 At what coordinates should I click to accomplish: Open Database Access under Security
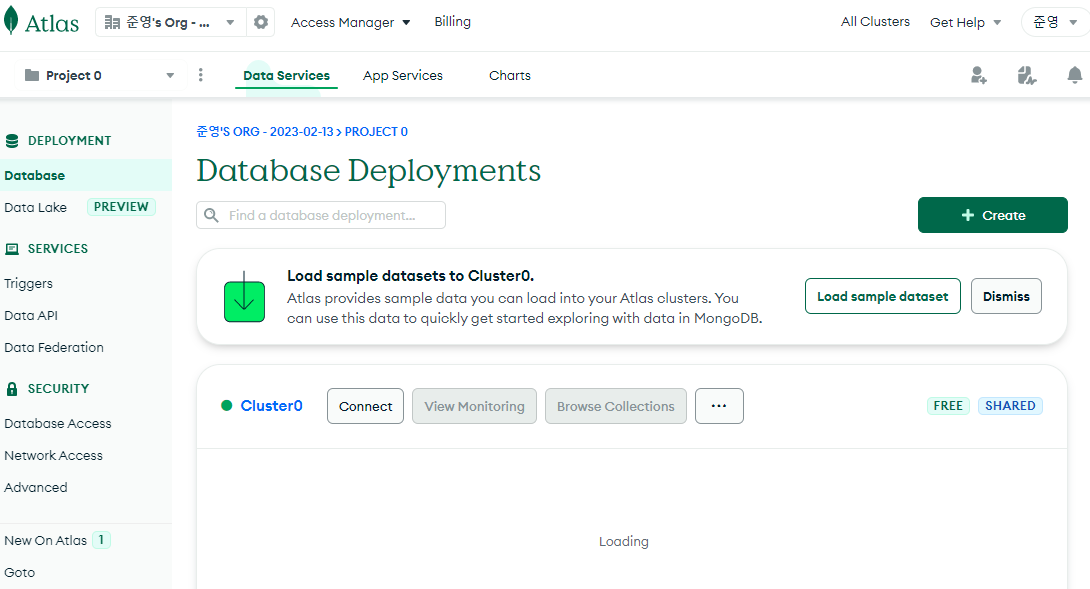[x=58, y=423]
